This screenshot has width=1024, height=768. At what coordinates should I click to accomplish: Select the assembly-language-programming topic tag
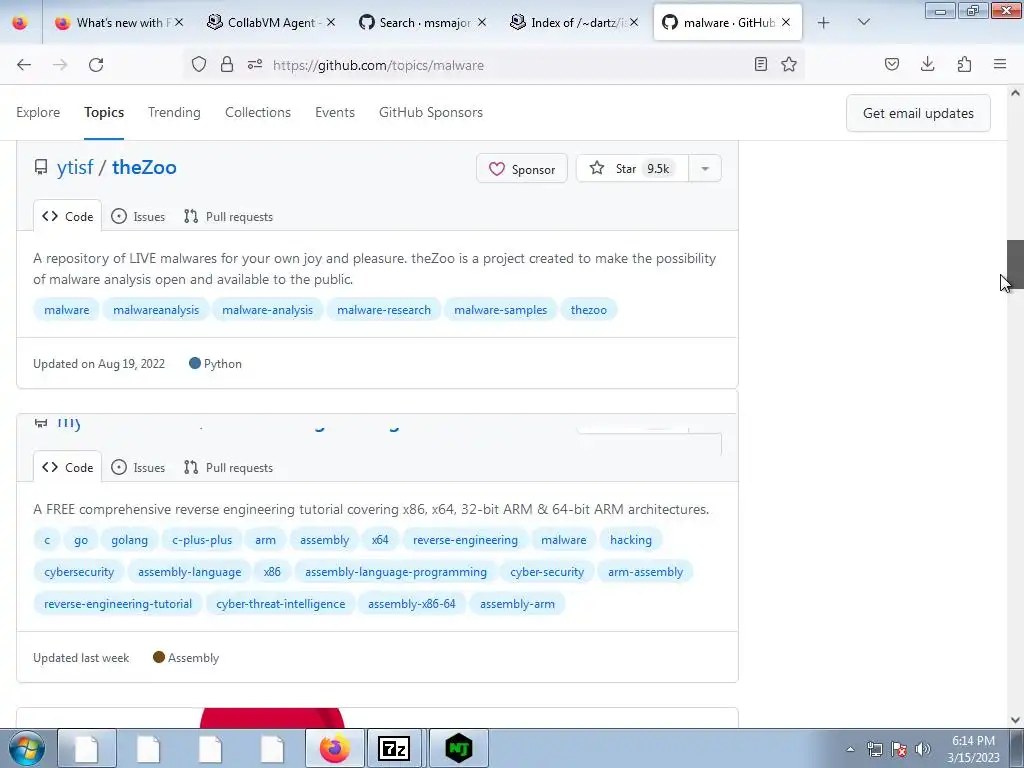click(396, 571)
